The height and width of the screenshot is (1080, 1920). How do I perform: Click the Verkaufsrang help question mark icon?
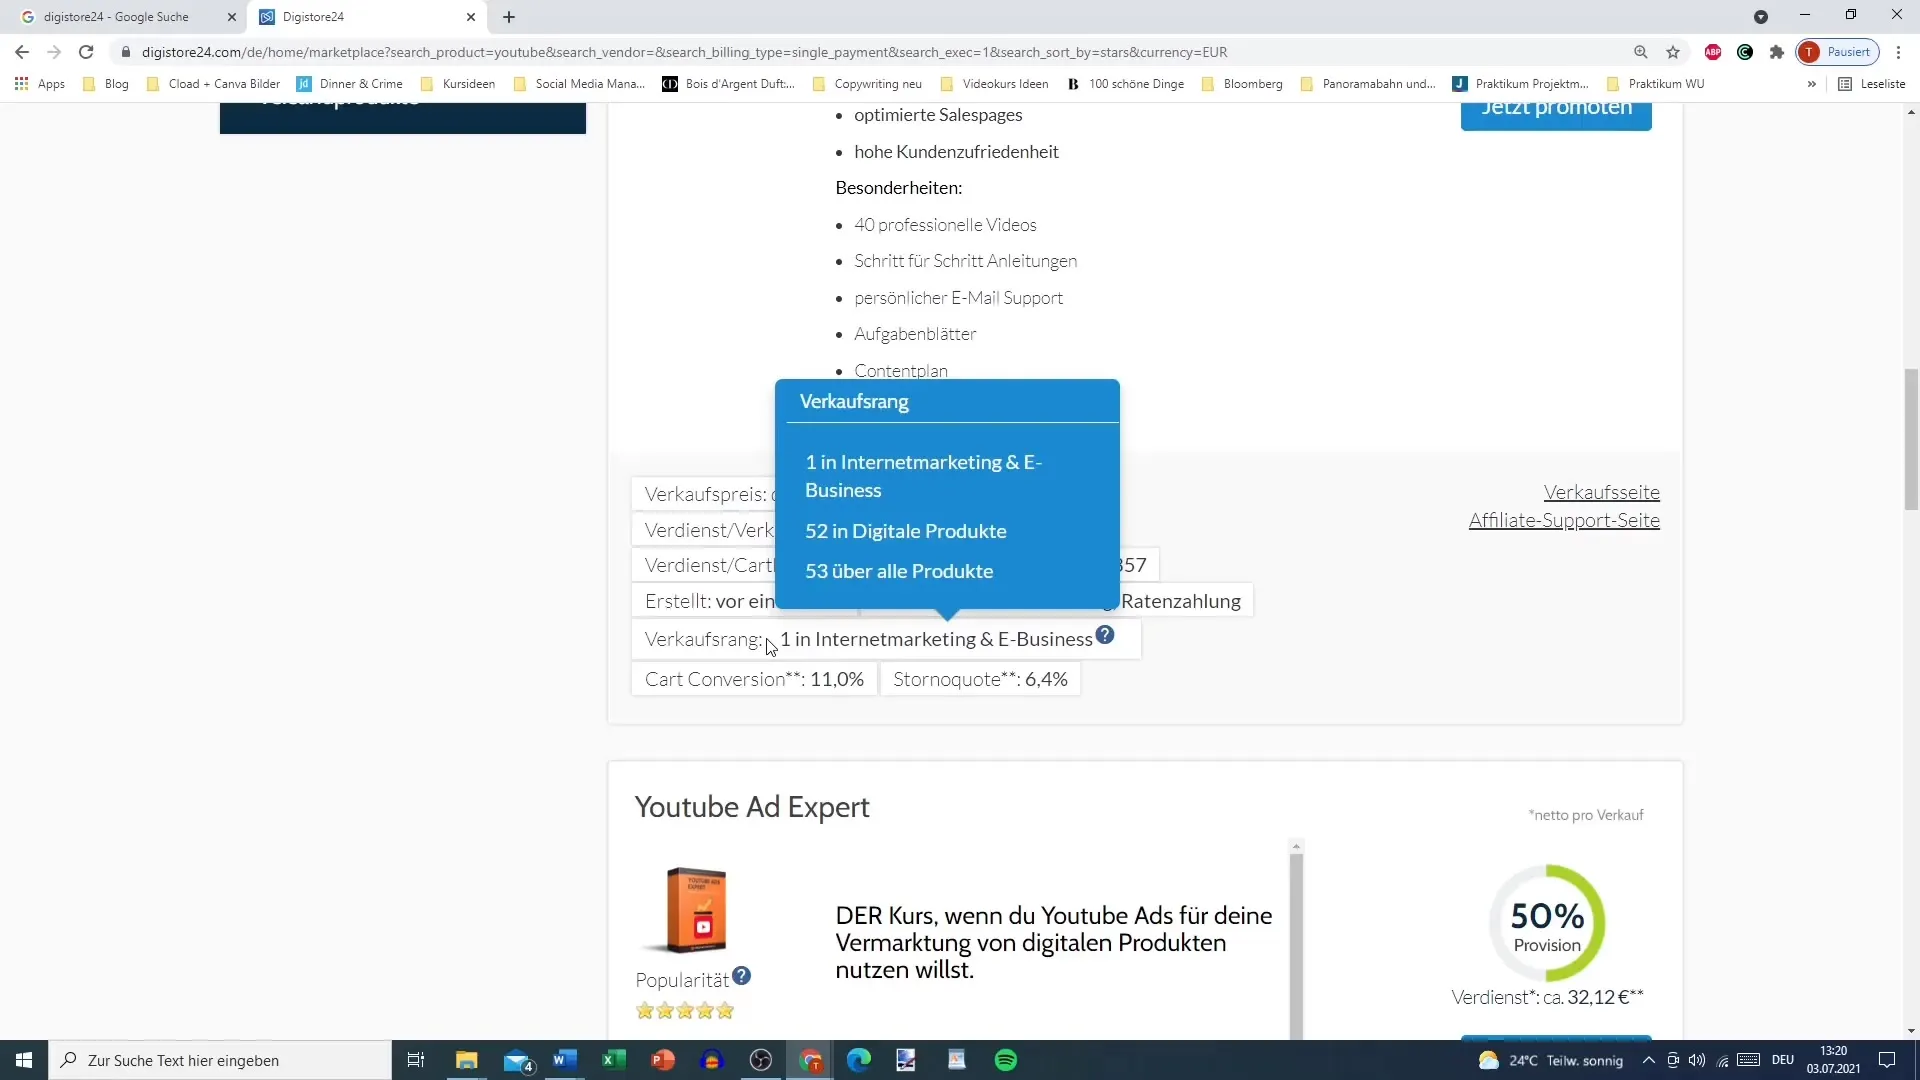(1105, 635)
